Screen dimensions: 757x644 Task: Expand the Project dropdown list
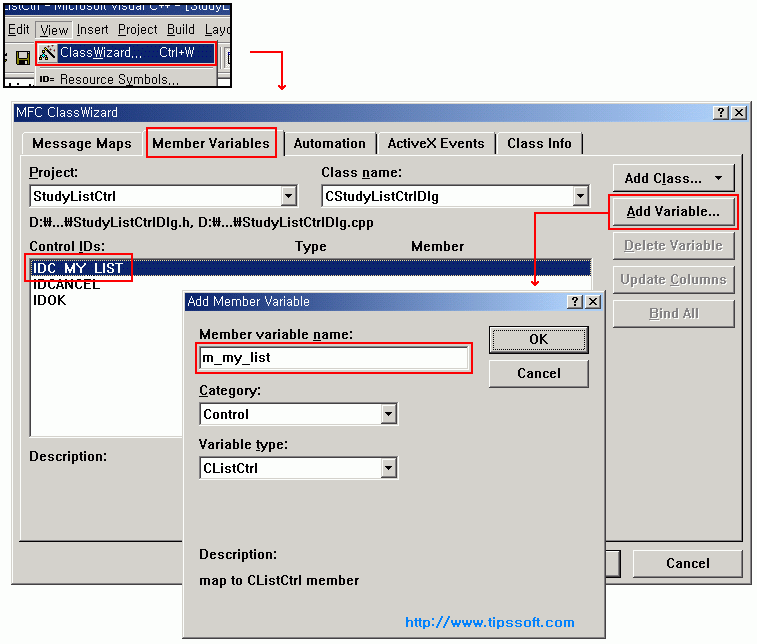point(288,197)
